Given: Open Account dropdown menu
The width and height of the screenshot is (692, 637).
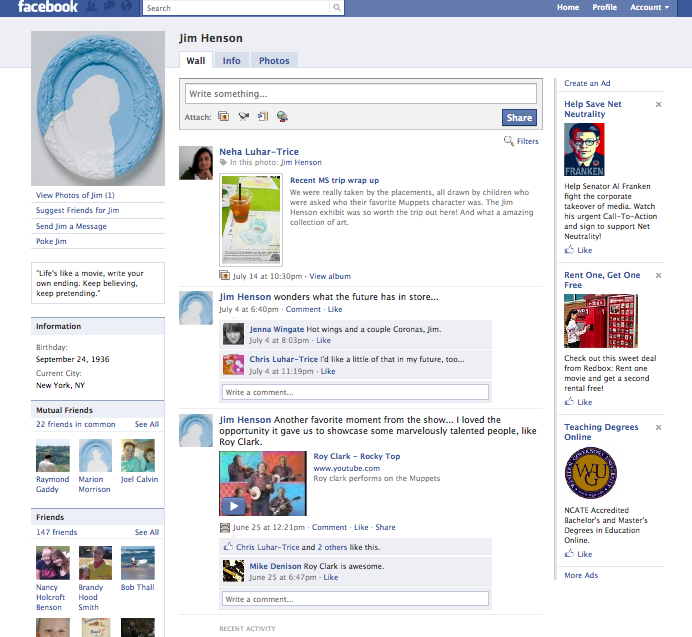Looking at the screenshot, I should [649, 8].
